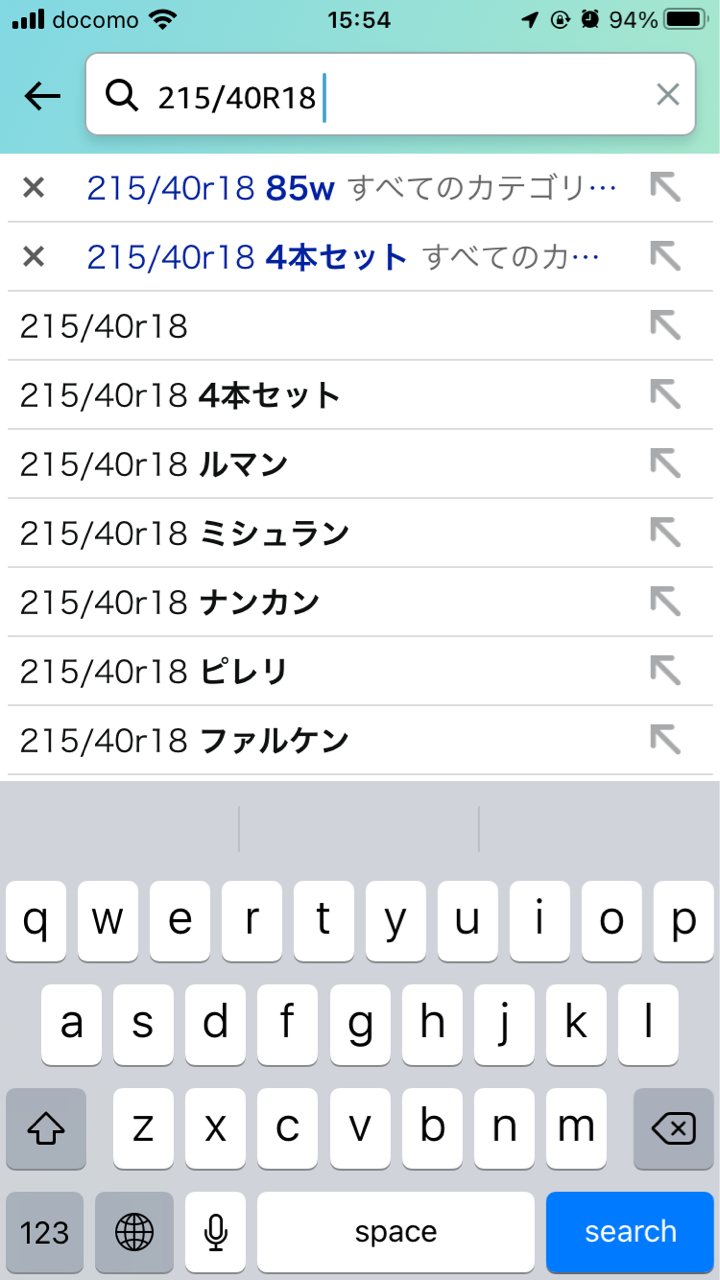
Task: Tap the fill arrow next to ナンカン
Action: pyautogui.click(x=665, y=601)
